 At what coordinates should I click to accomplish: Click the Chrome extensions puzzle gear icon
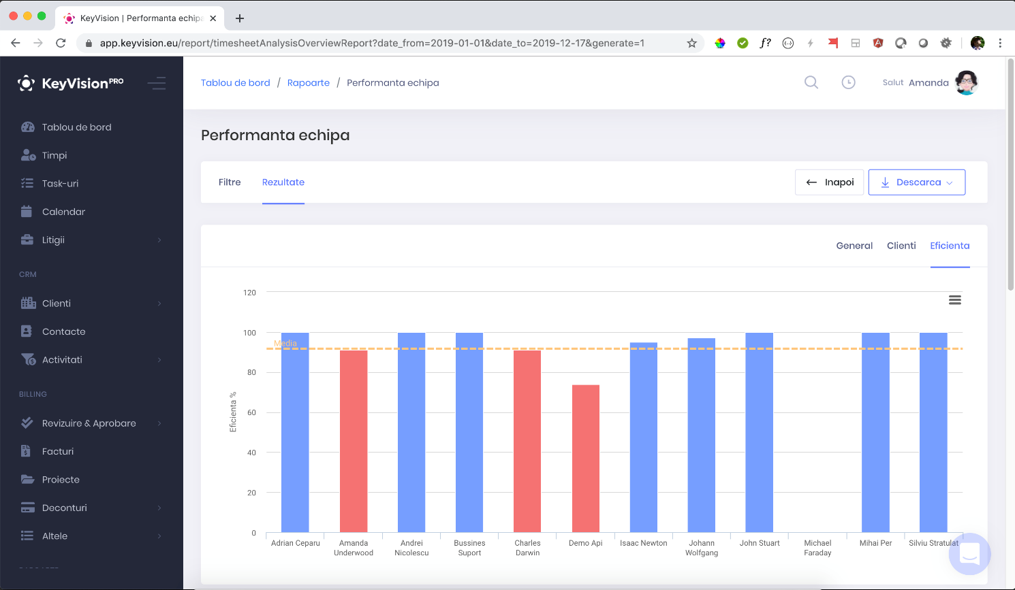[946, 43]
